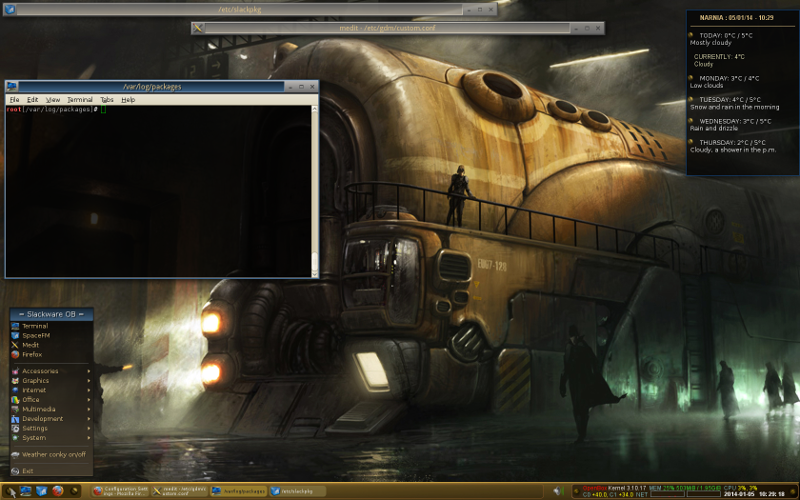Expand the Accessories submenu

(x=51, y=371)
